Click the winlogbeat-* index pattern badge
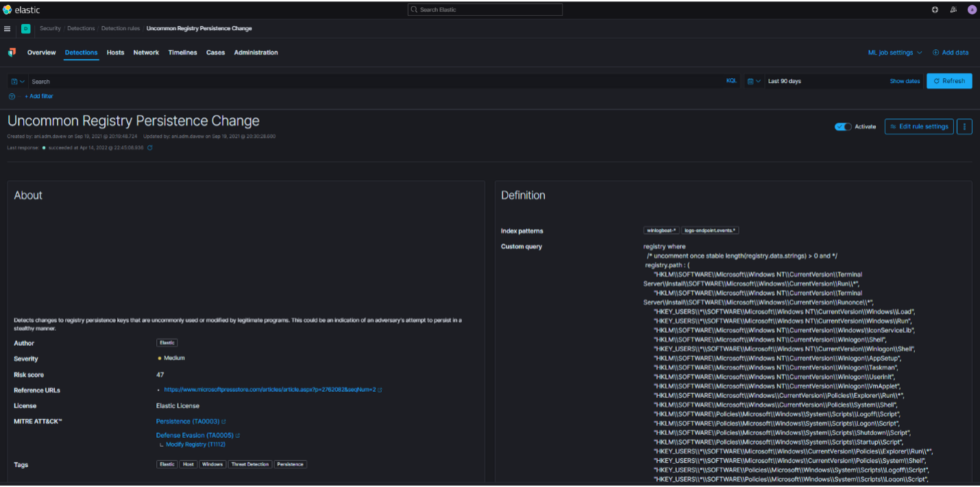The height and width of the screenshot is (487, 980). [x=661, y=231]
